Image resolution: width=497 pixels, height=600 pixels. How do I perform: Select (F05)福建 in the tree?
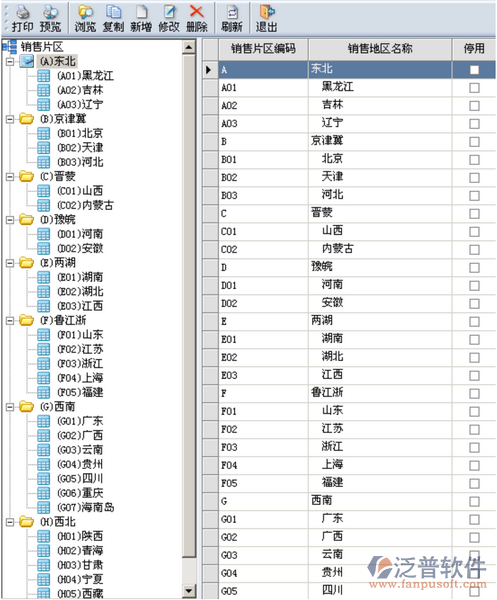80,392
